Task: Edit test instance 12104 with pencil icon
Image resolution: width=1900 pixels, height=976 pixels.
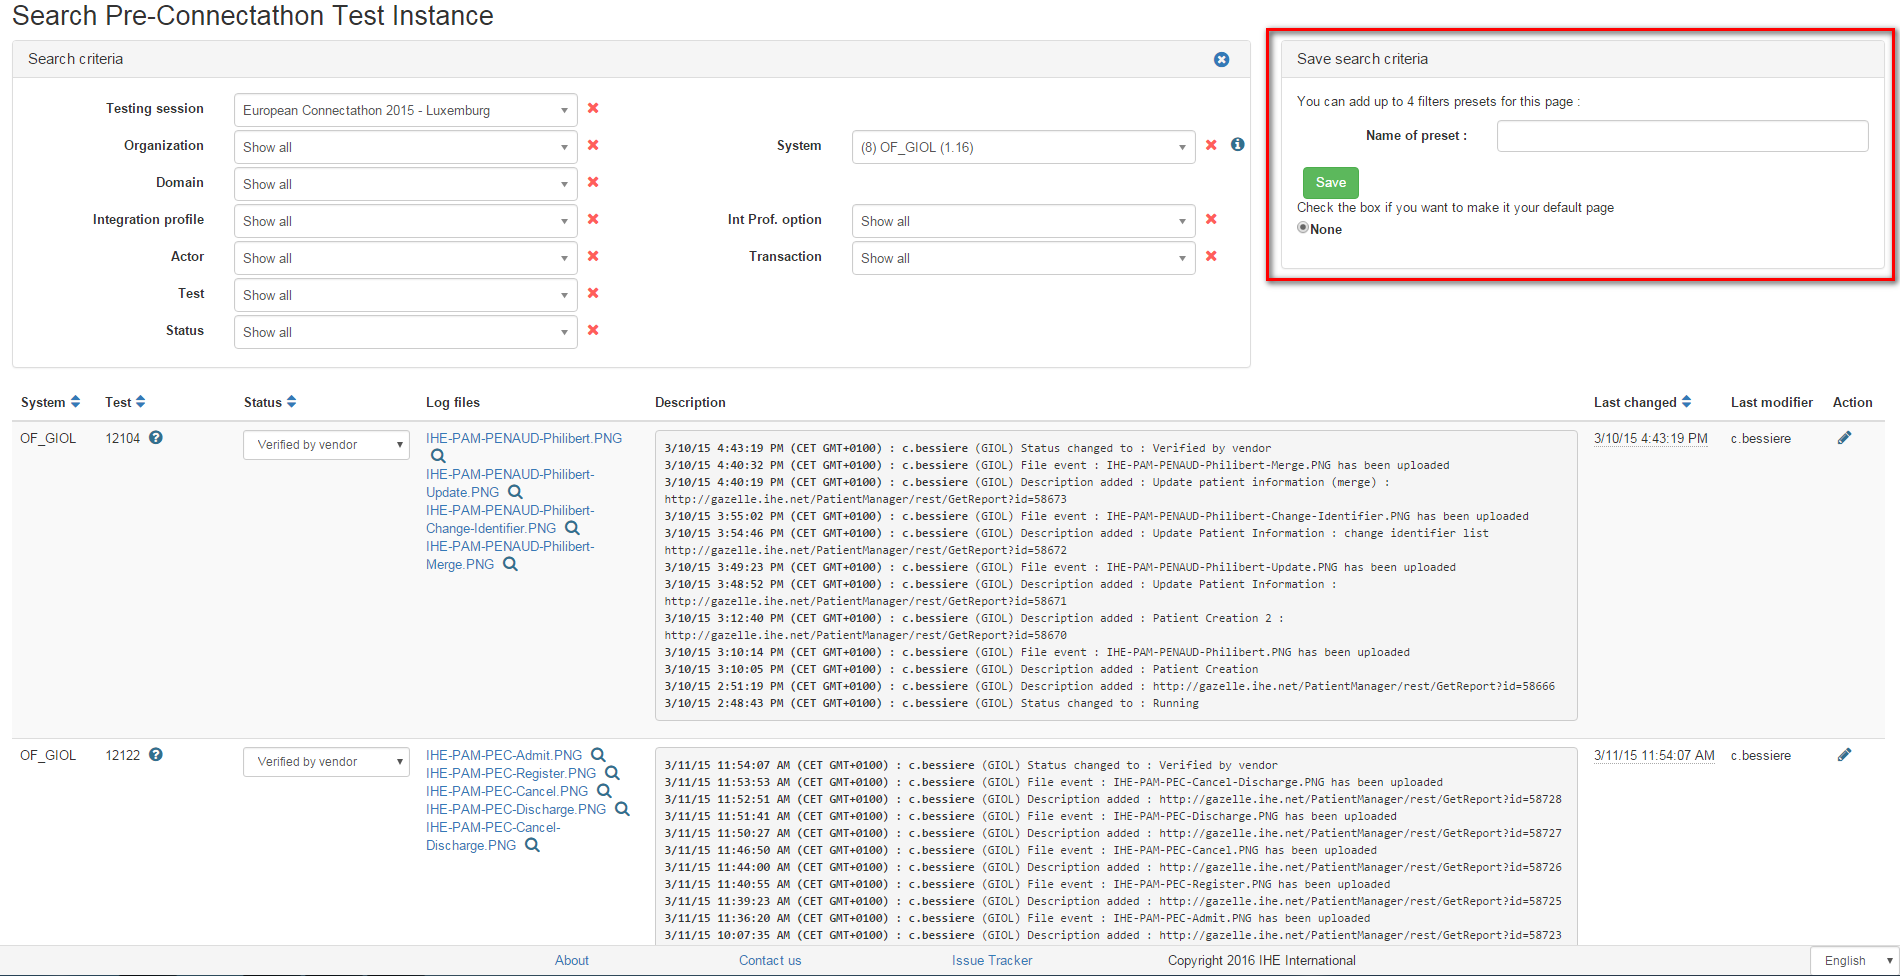Action: (1844, 438)
